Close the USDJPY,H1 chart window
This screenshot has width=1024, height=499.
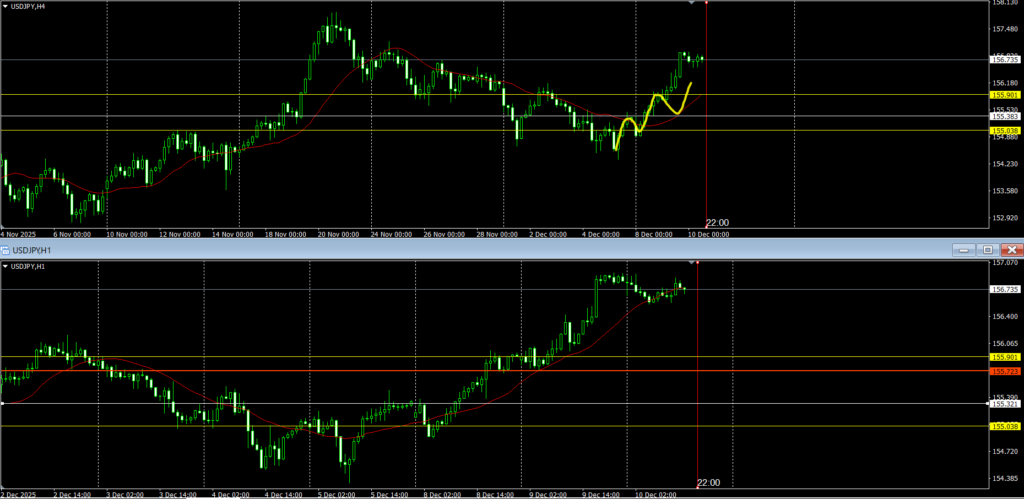(1012, 249)
